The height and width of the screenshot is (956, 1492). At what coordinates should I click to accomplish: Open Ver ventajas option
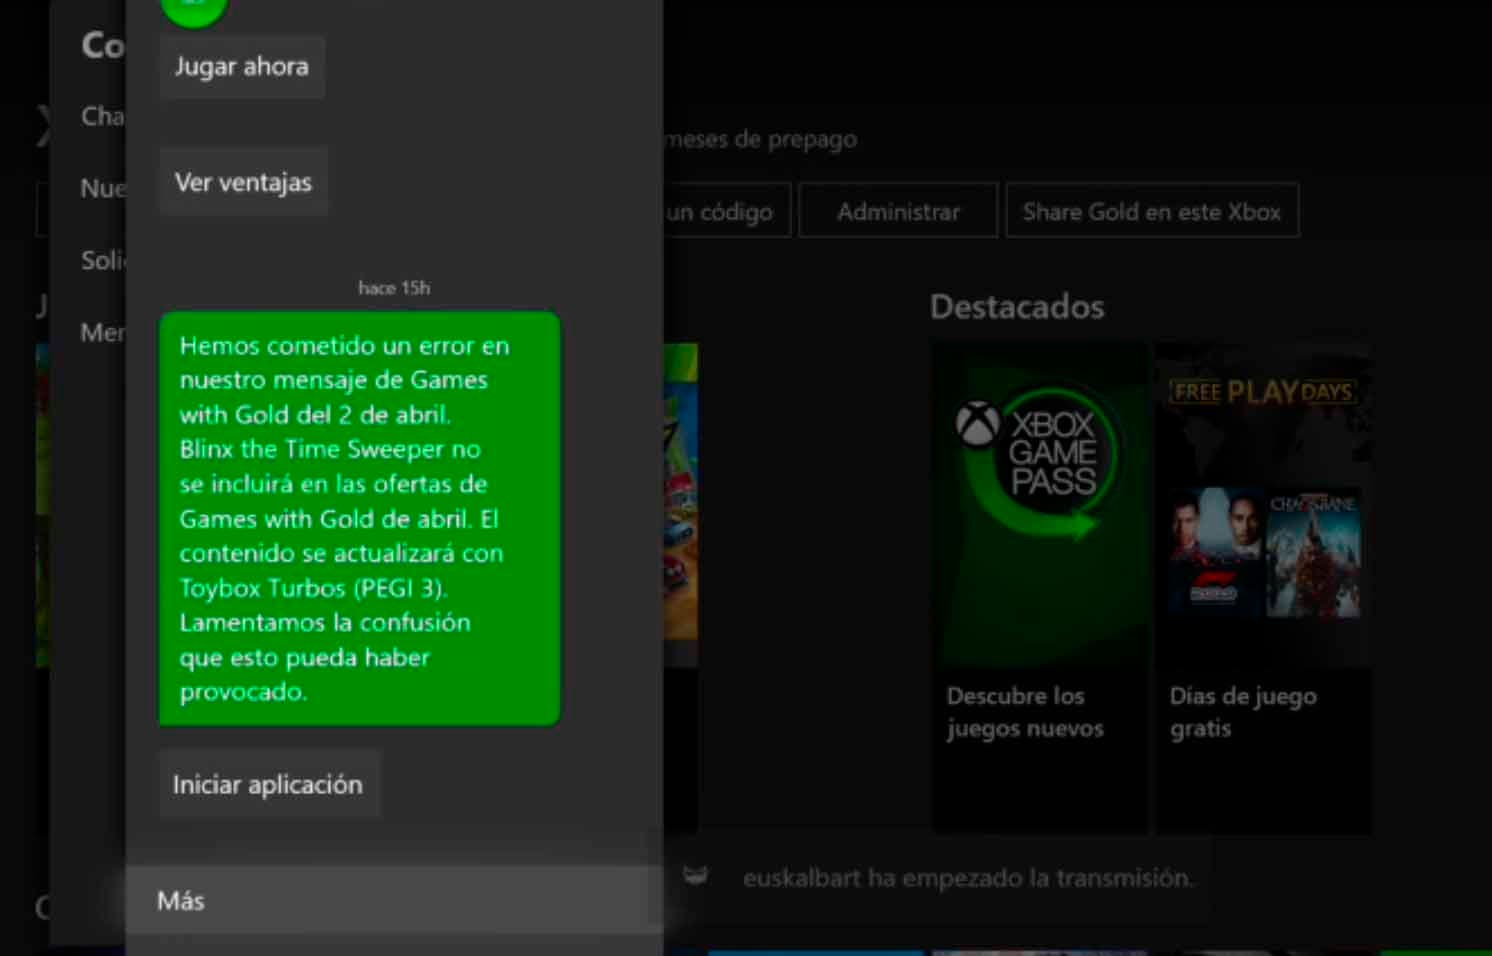coord(243,182)
